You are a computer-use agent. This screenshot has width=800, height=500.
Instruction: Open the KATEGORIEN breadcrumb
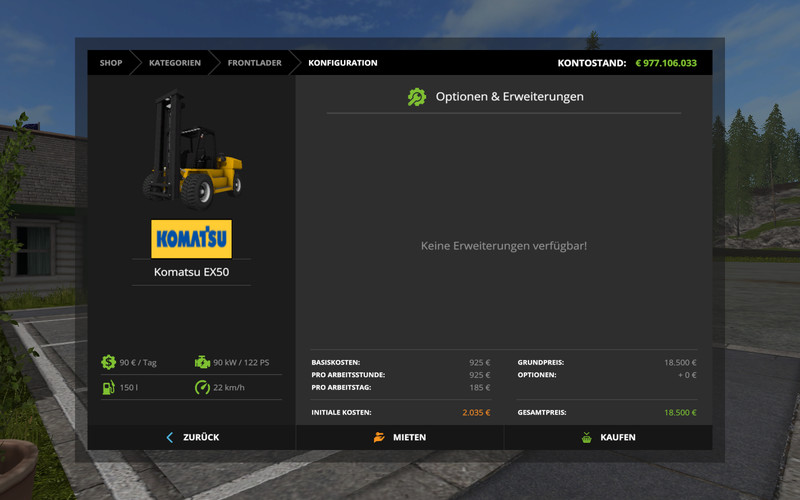[x=175, y=63]
